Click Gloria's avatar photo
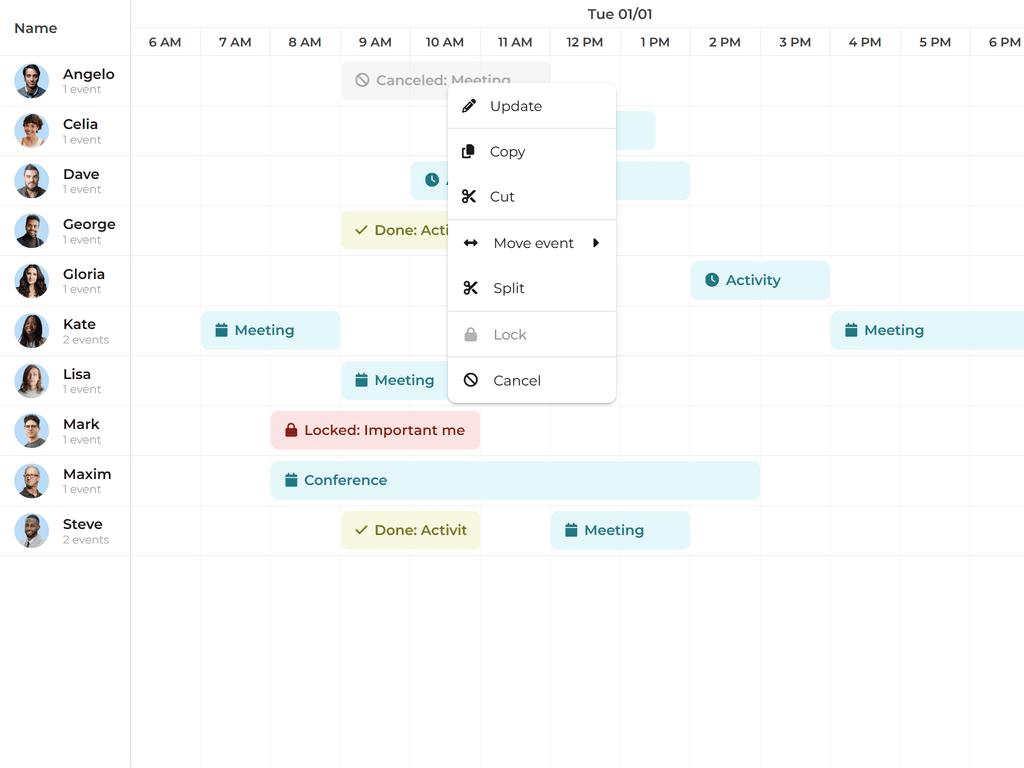The height and width of the screenshot is (768, 1024). pos(32,281)
